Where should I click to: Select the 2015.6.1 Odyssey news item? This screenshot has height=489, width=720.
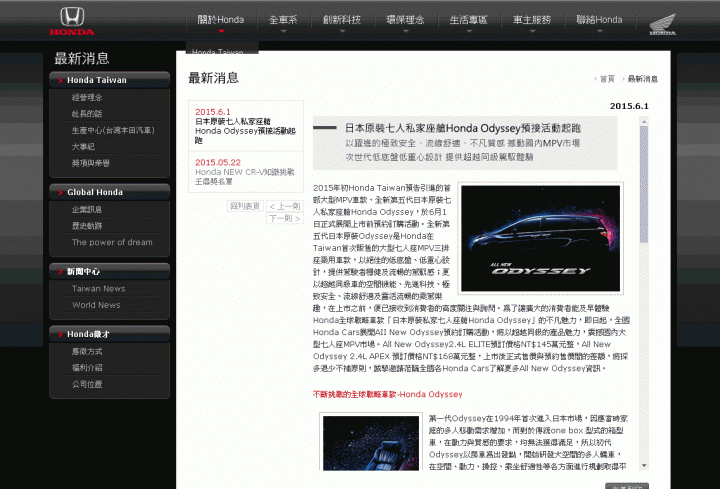click(246, 126)
